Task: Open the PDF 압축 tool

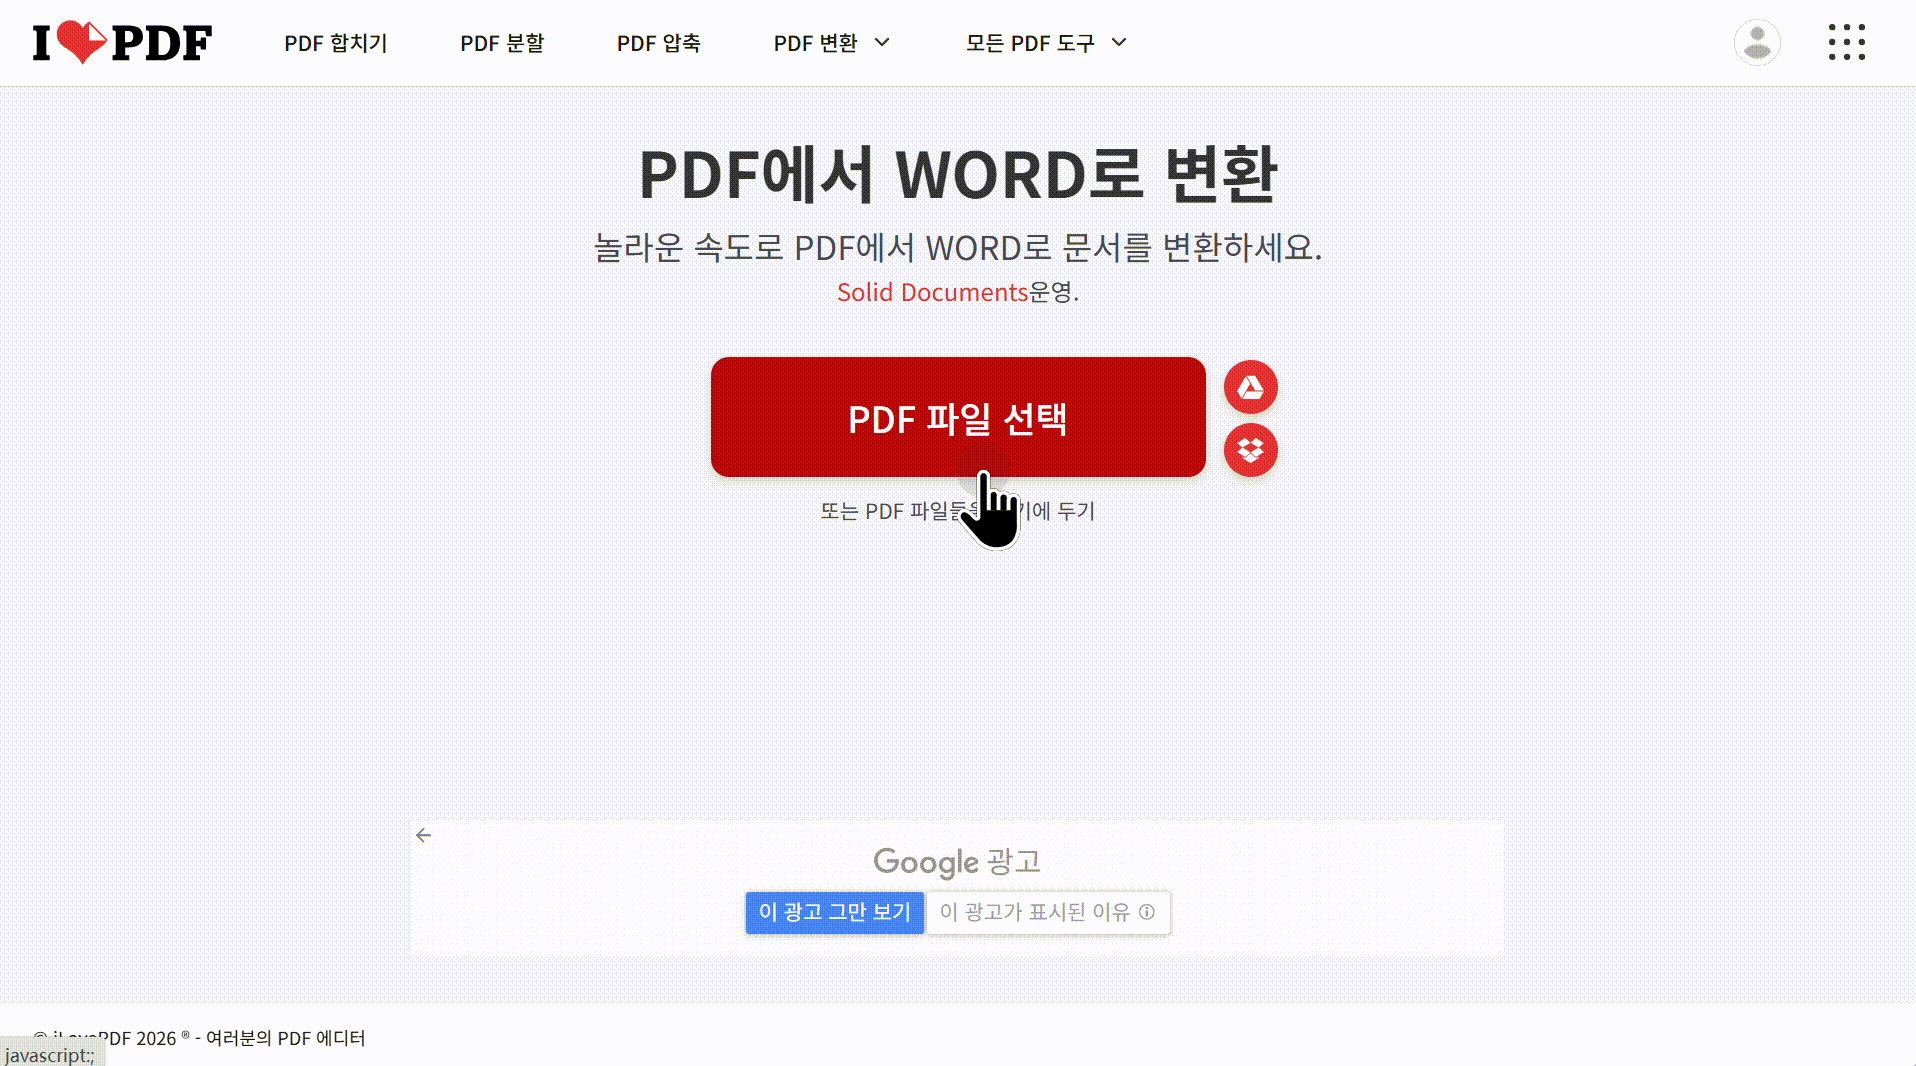Action: (x=659, y=43)
